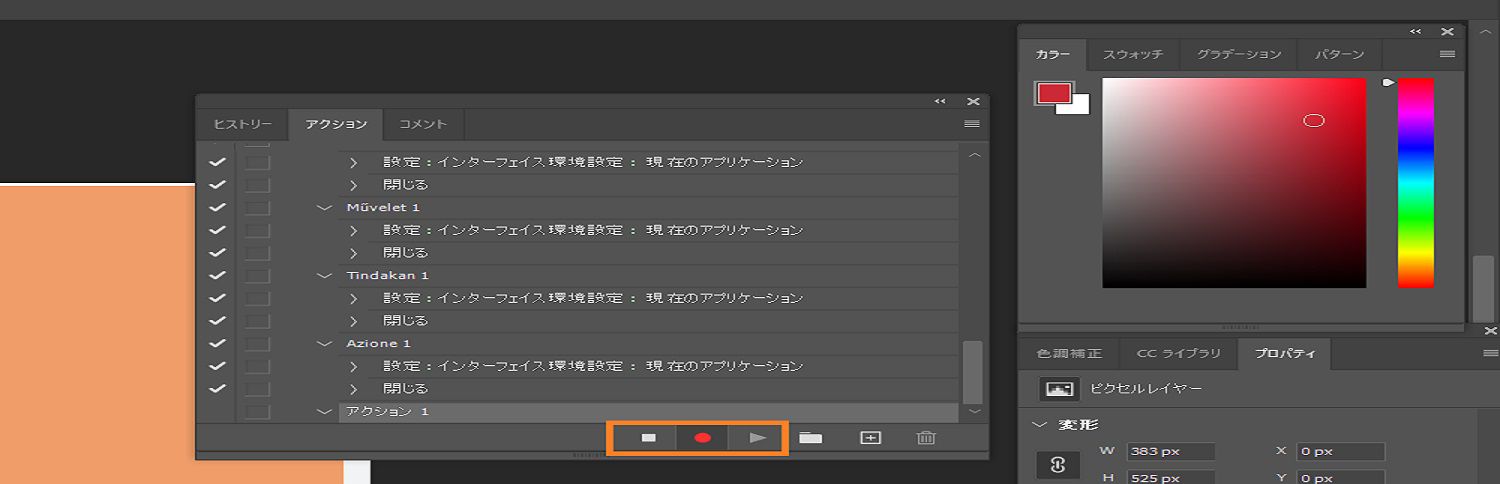The width and height of the screenshot is (1500, 484).
Task: Toggle dialog box for Azione 1
Action: tap(258, 343)
